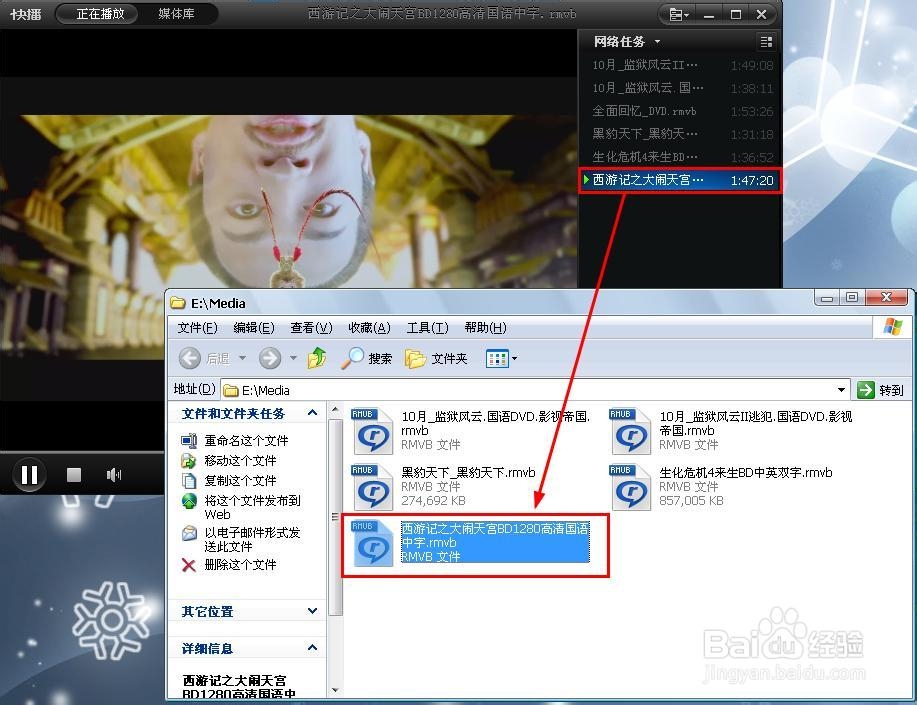Click the Move file icon beside 移动这个文件
Viewport: 917px width, 705px height.
[188, 460]
